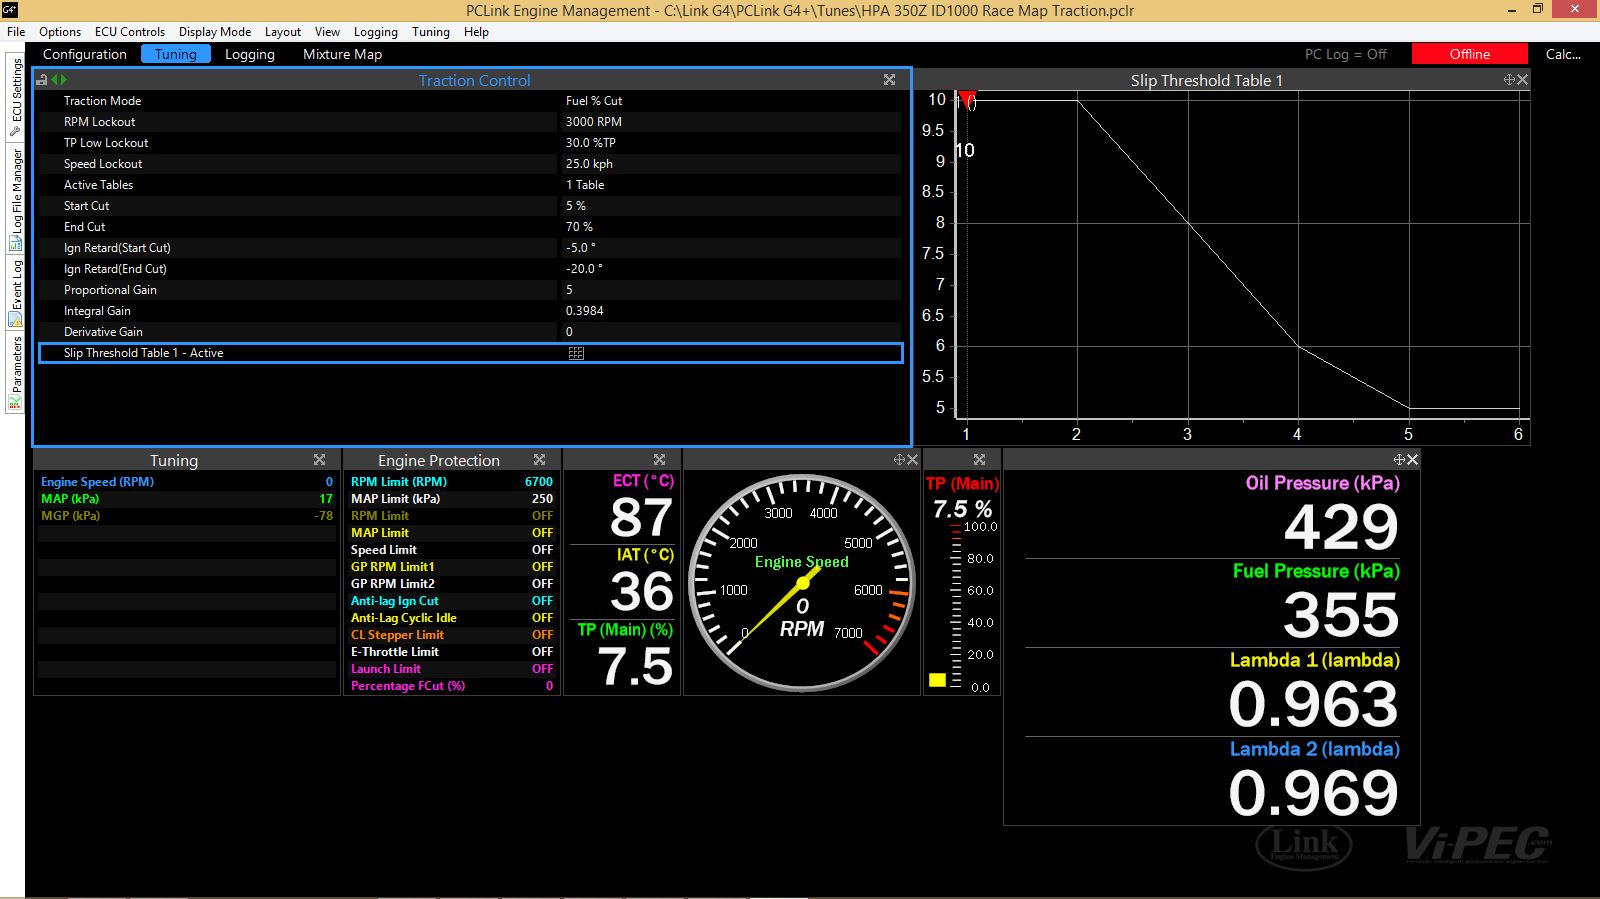Select the MAP (kPa) row in Tuning panel
Image resolution: width=1600 pixels, height=899 pixels.
click(x=187, y=499)
